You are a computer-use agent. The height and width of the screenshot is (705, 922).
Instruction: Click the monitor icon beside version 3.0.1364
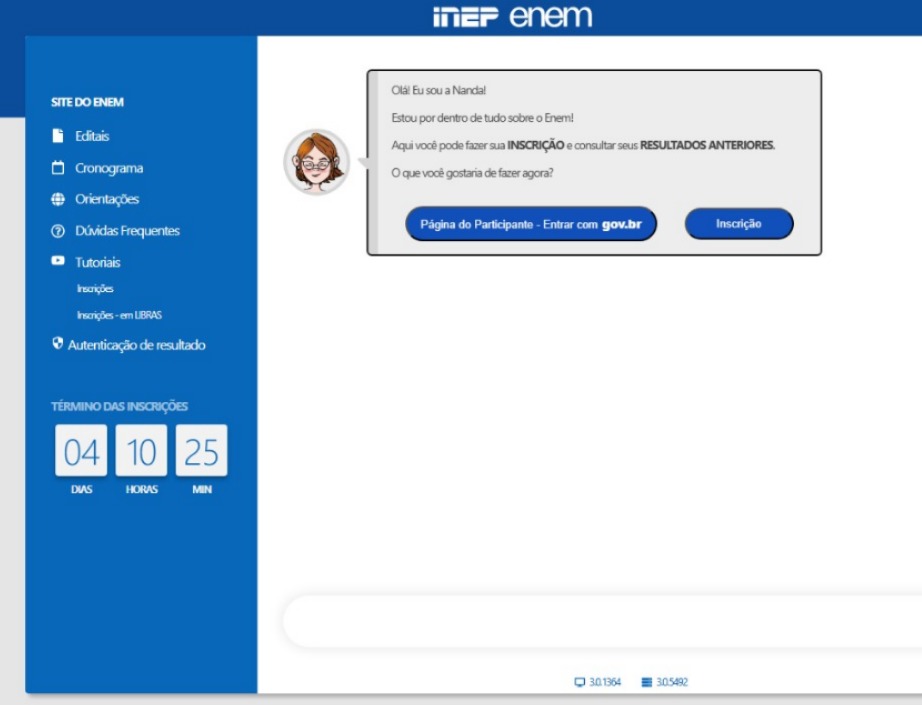579,682
